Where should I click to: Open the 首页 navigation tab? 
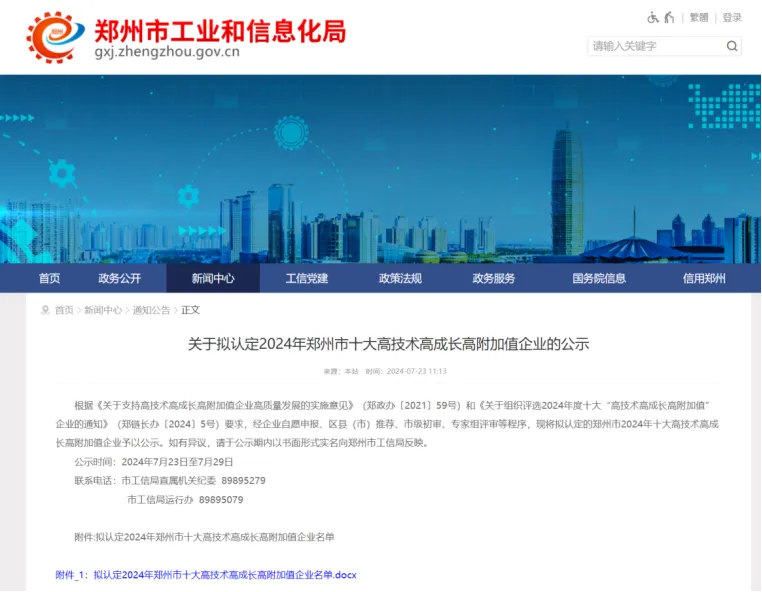click(x=49, y=279)
